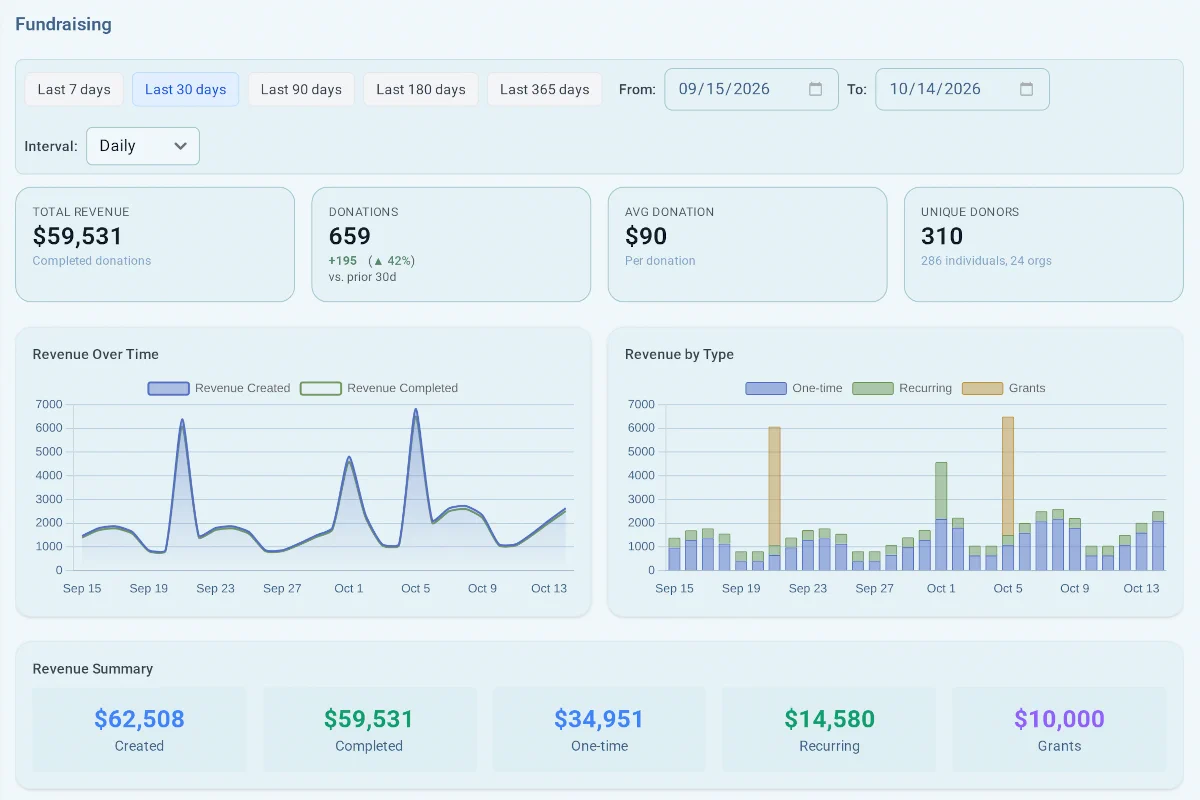This screenshot has height=800, width=1200.
Task: Select the Last 7 days range
Action: click(74, 89)
